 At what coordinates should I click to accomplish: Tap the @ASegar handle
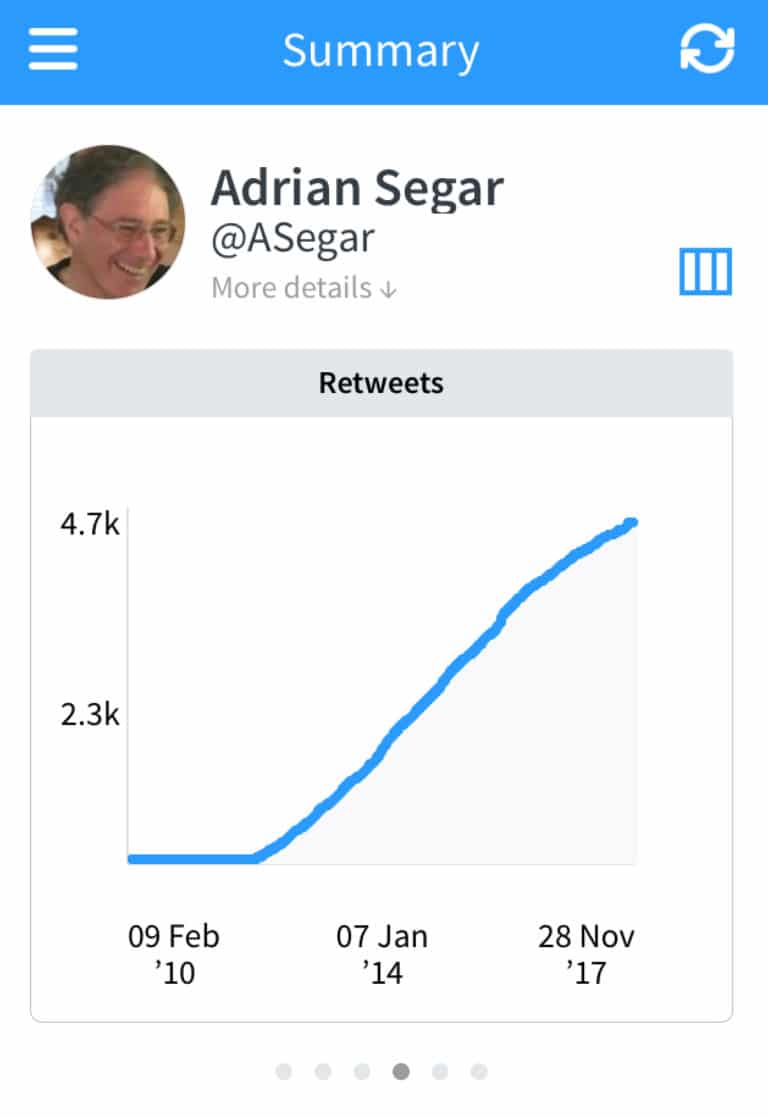pyautogui.click(x=292, y=239)
